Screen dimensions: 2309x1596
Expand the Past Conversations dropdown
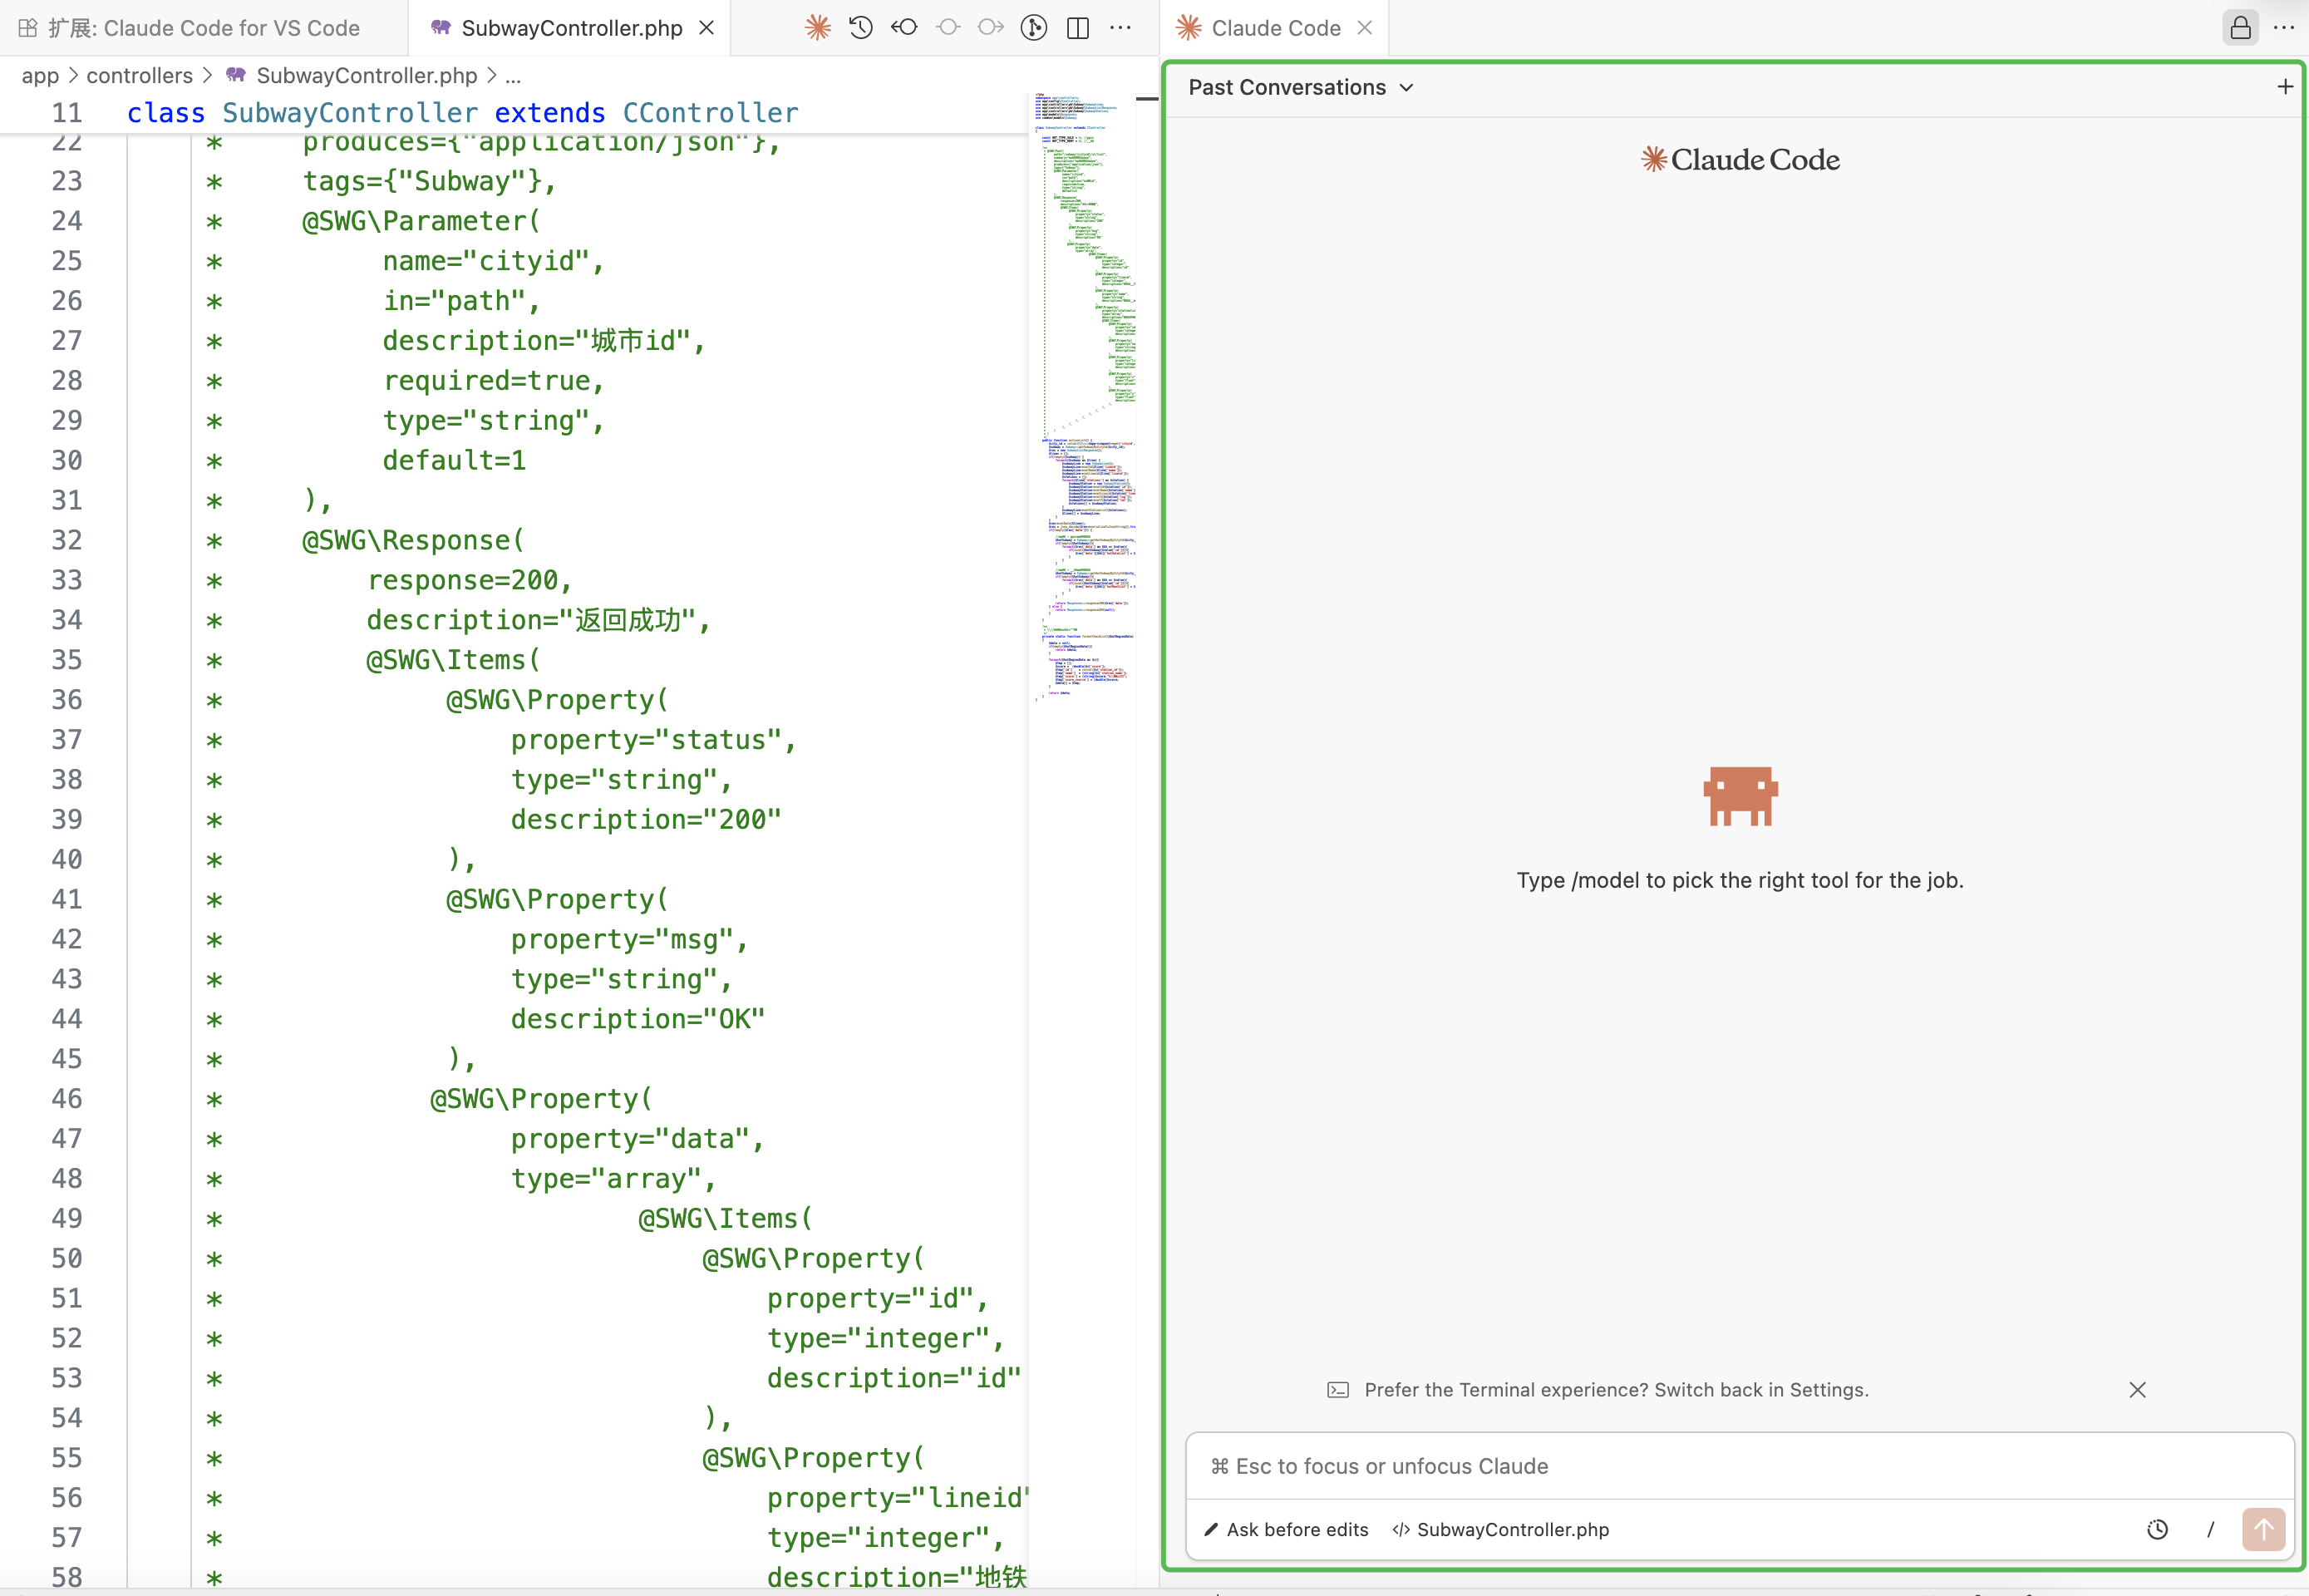pyautogui.click(x=1300, y=87)
